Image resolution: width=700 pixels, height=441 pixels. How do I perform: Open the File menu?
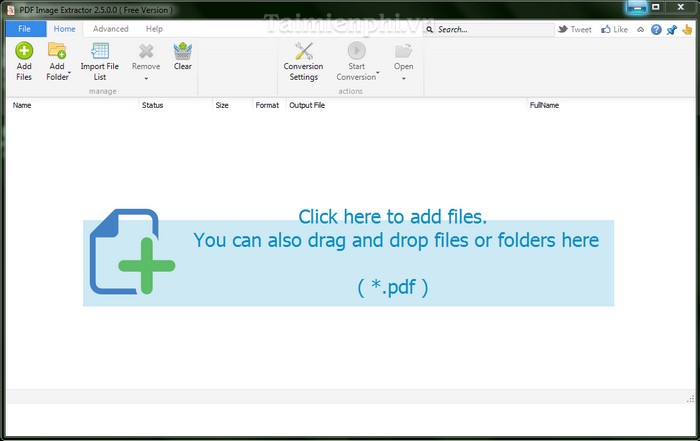tap(25, 29)
